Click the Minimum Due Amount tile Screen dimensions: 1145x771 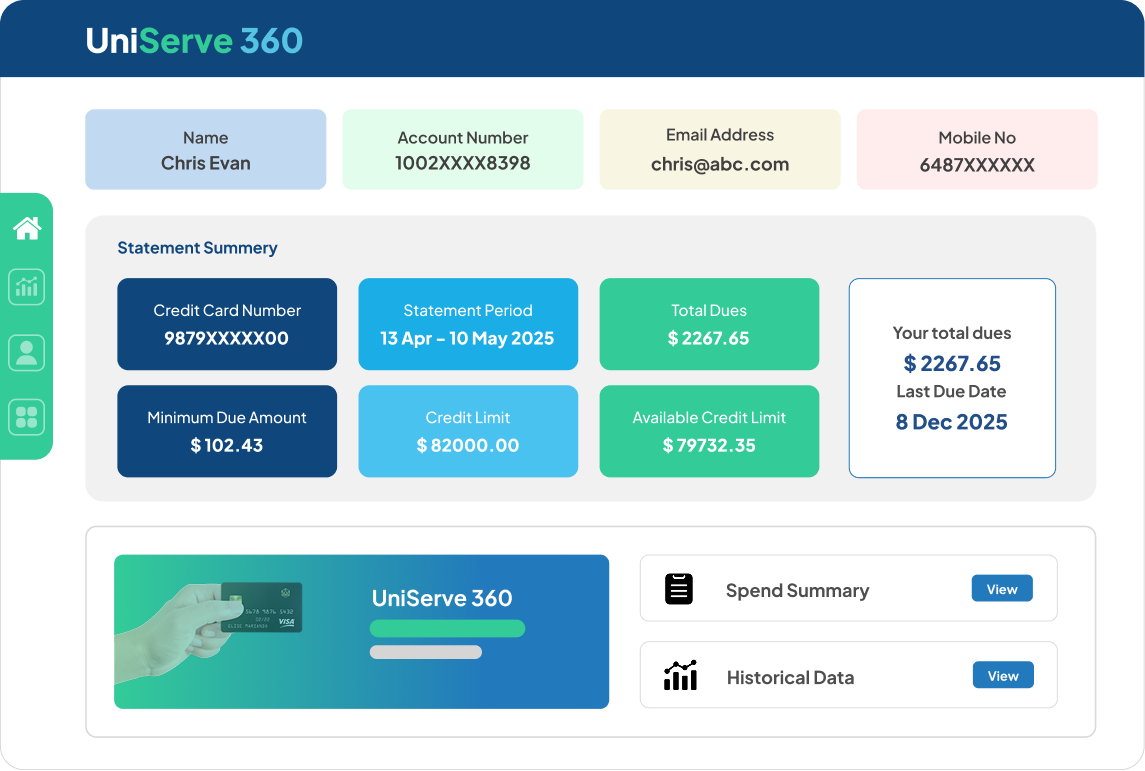(x=227, y=431)
